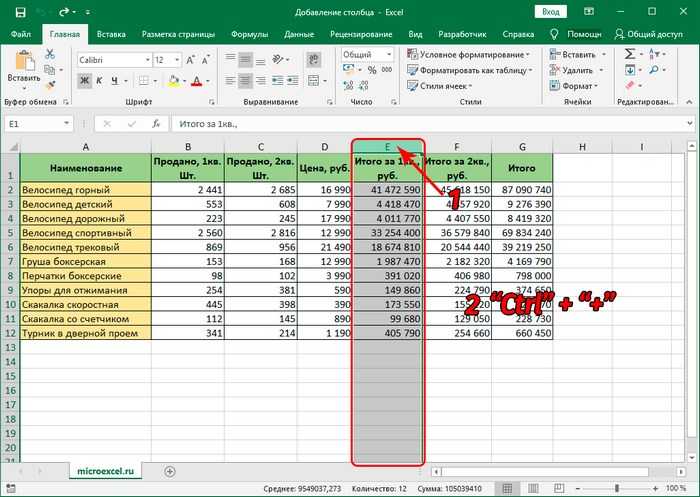Toggle Align Left horizontal alignment

(230, 81)
